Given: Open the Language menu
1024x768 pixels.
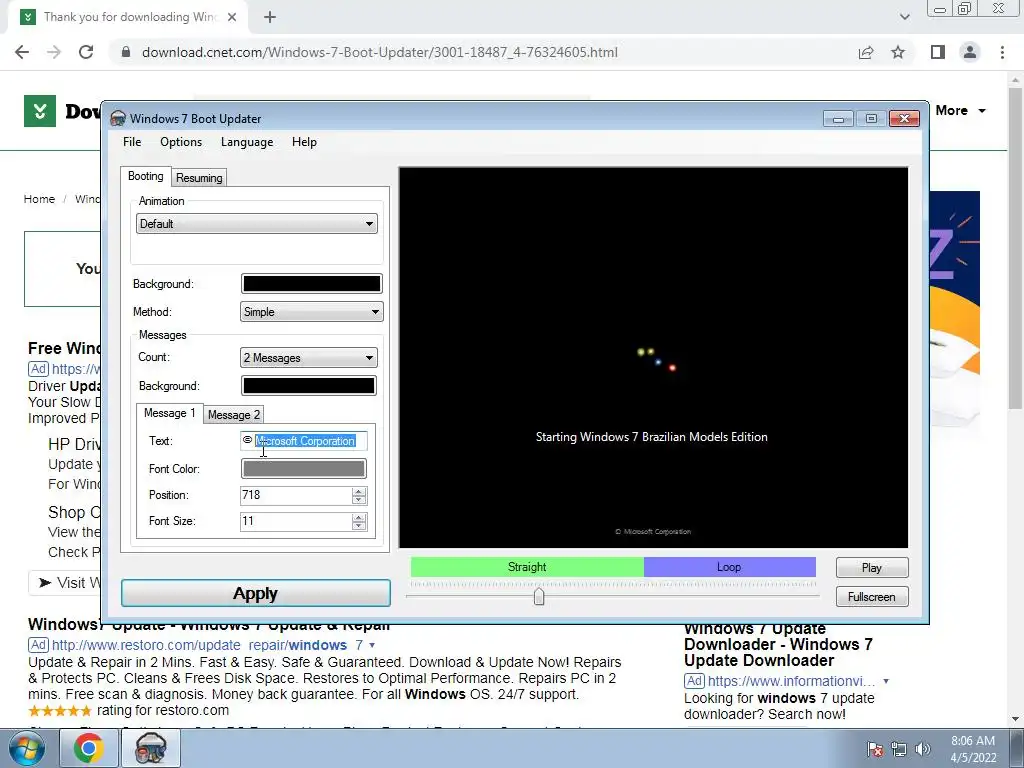Looking at the screenshot, I should point(247,142).
